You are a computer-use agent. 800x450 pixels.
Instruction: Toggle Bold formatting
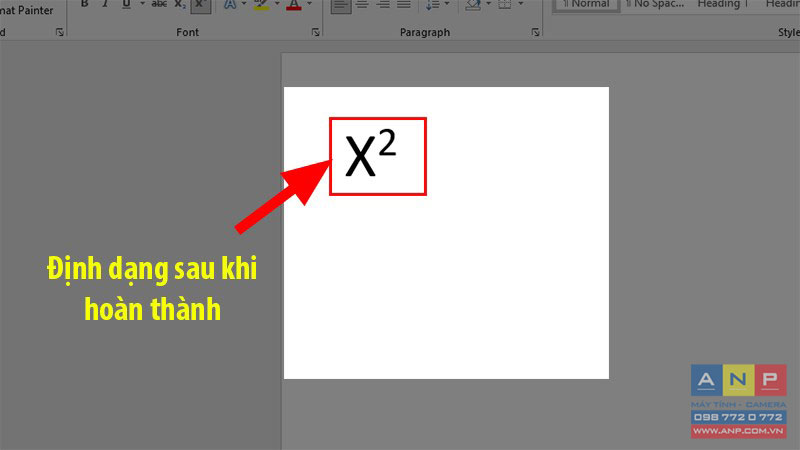click(x=85, y=4)
